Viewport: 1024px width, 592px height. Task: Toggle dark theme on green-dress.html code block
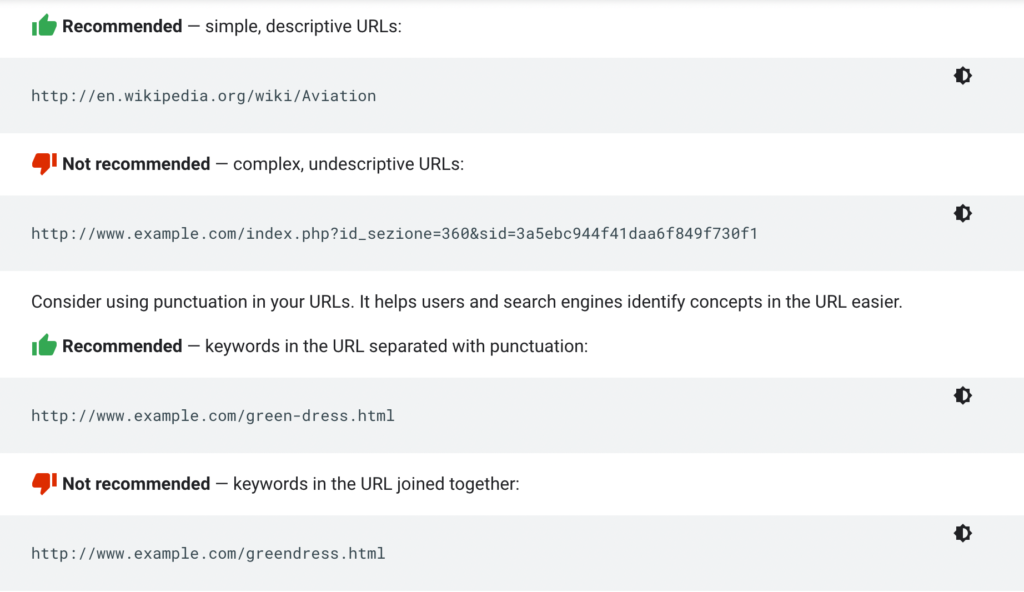[962, 396]
